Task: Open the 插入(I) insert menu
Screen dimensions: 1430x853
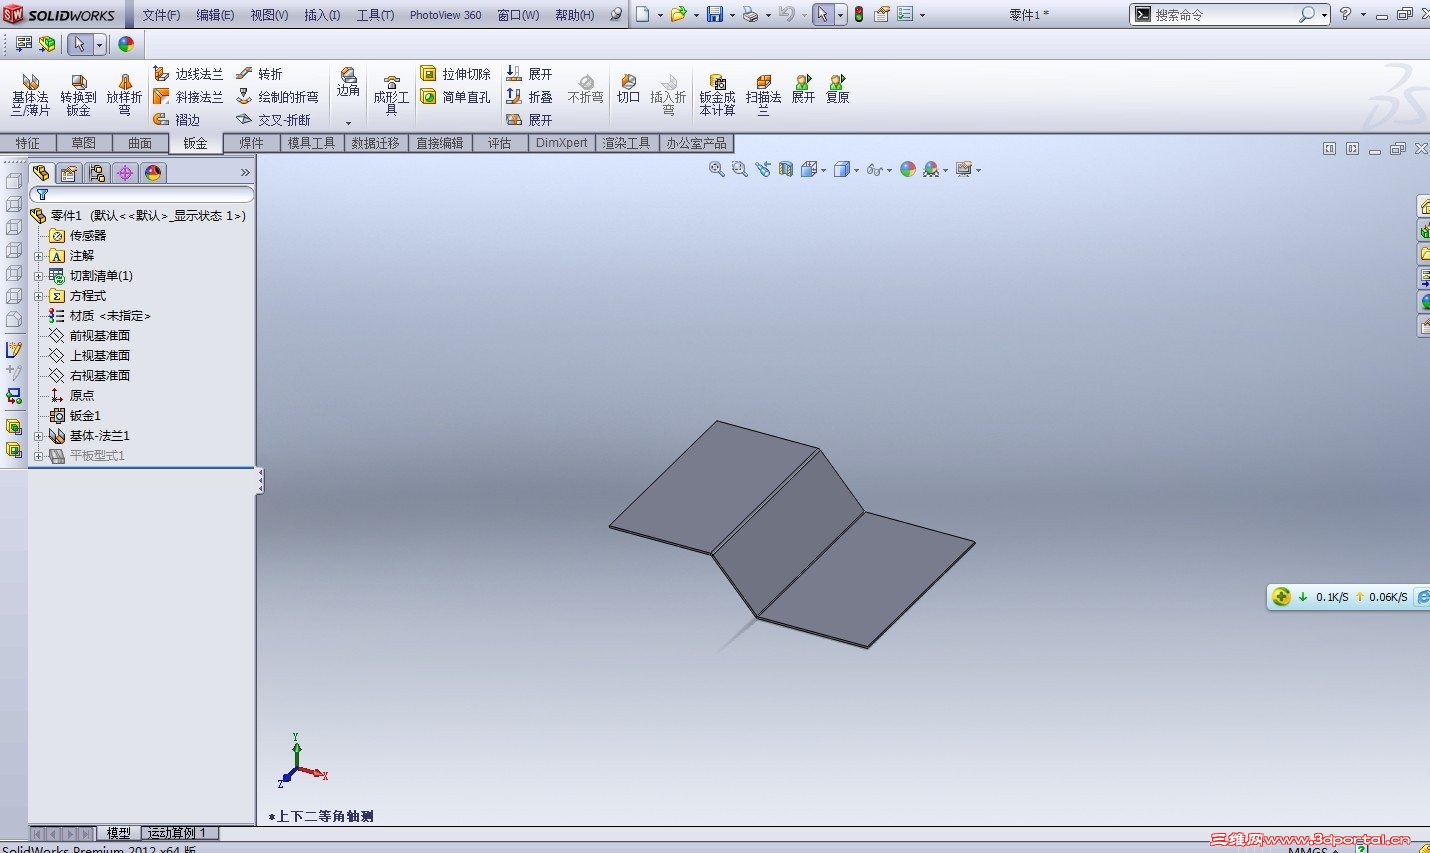Action: (322, 15)
